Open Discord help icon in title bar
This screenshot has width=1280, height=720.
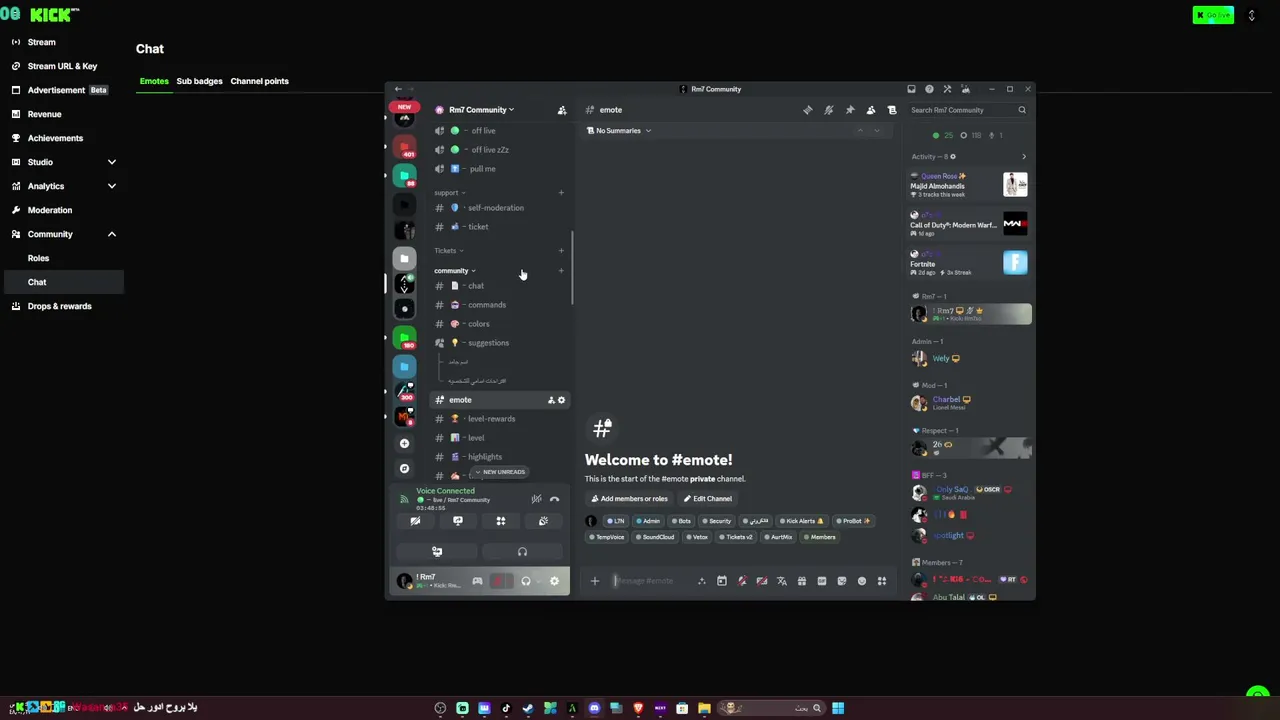929,89
